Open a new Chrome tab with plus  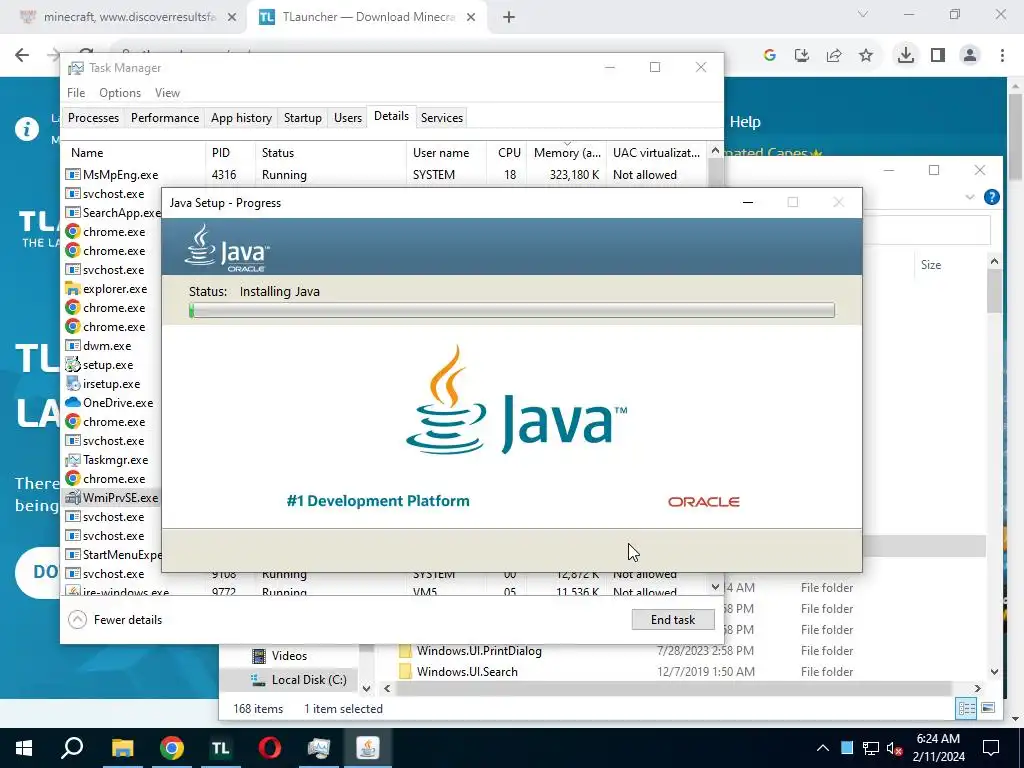click(509, 17)
